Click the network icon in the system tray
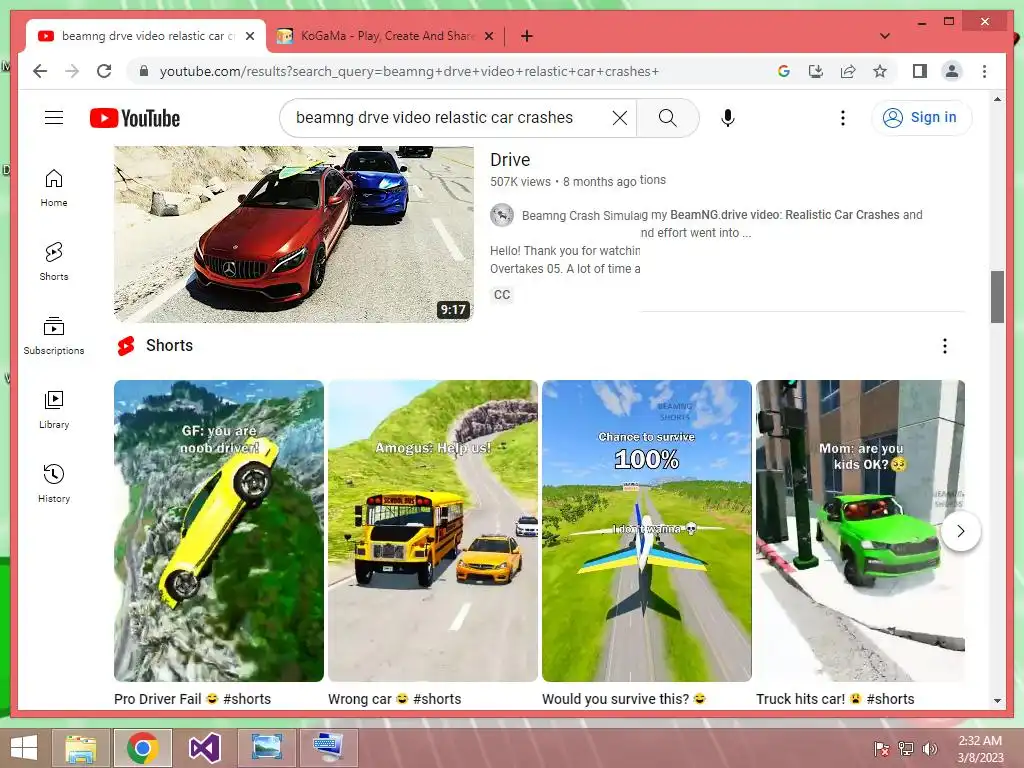The width and height of the screenshot is (1024, 768). coord(906,749)
